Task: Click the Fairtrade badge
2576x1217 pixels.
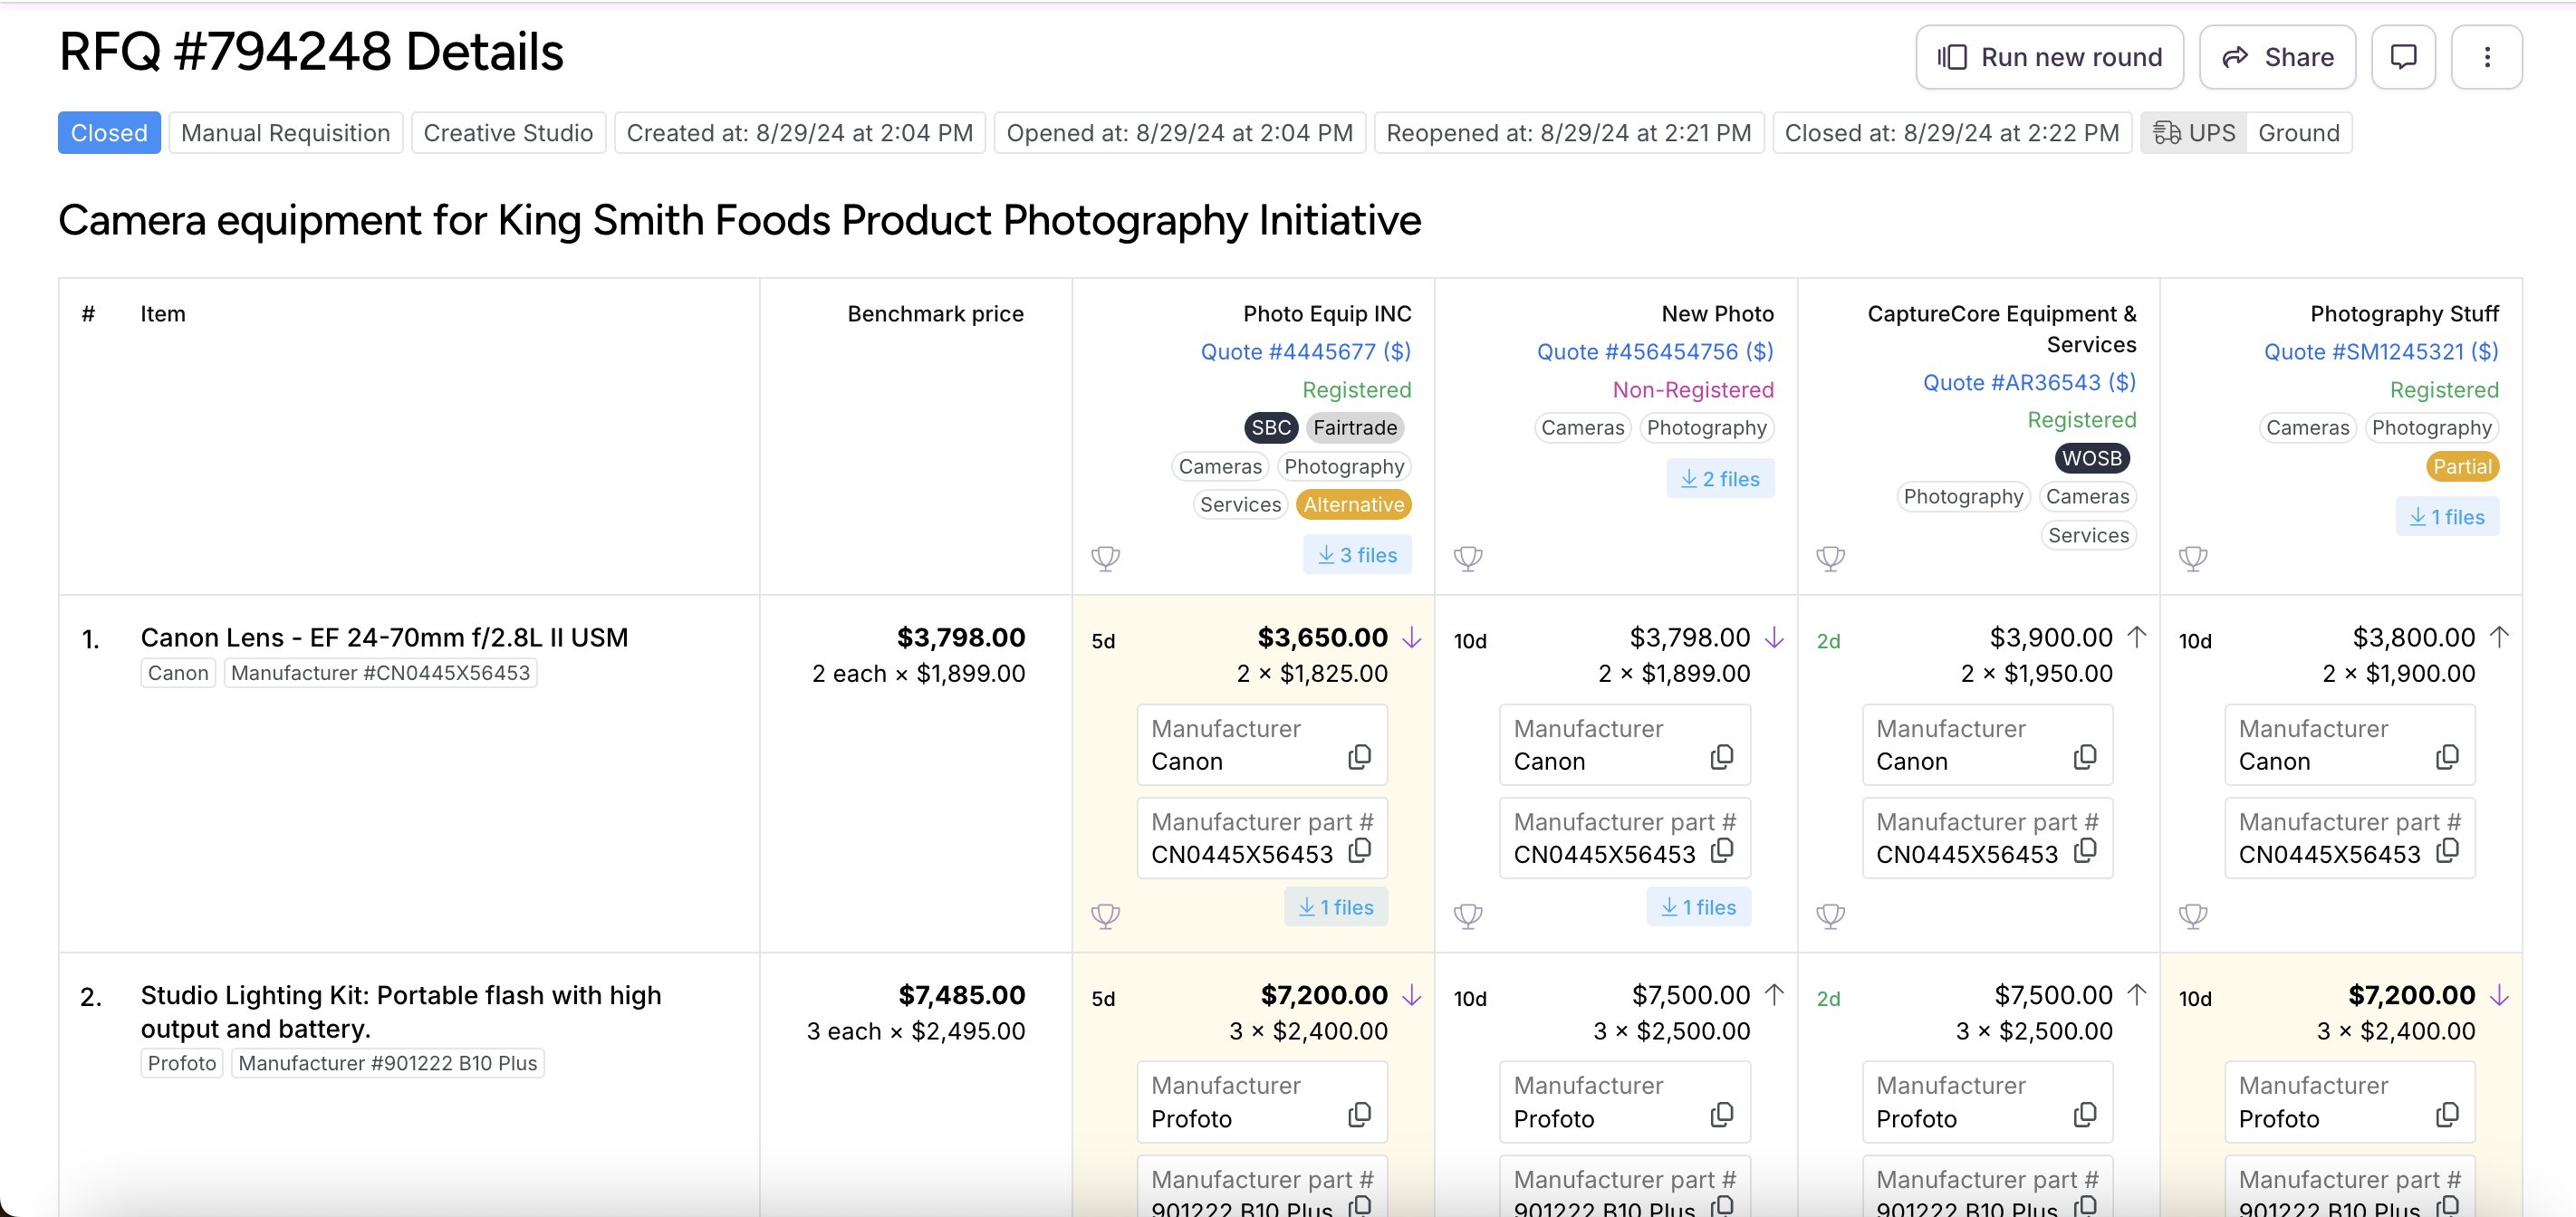Action: click(1355, 427)
